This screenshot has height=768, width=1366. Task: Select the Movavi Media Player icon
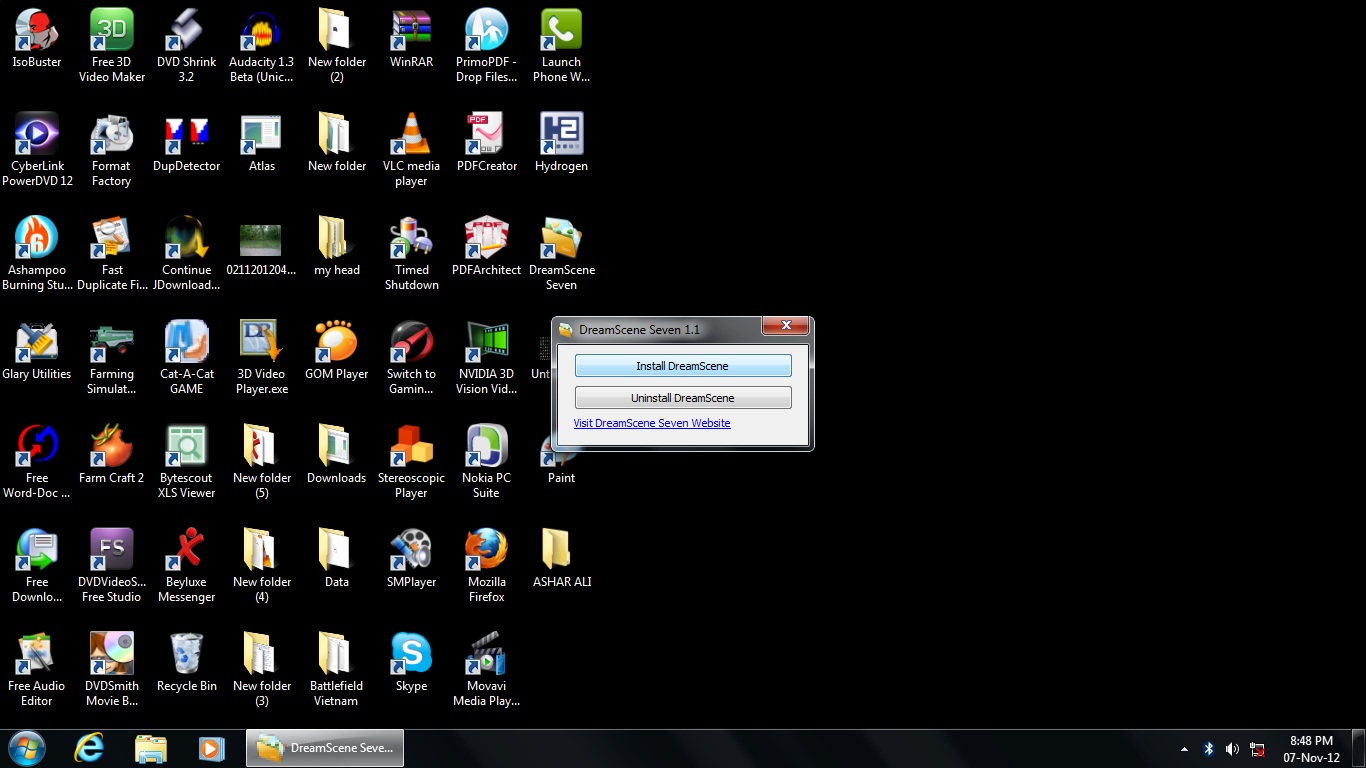coord(487,670)
